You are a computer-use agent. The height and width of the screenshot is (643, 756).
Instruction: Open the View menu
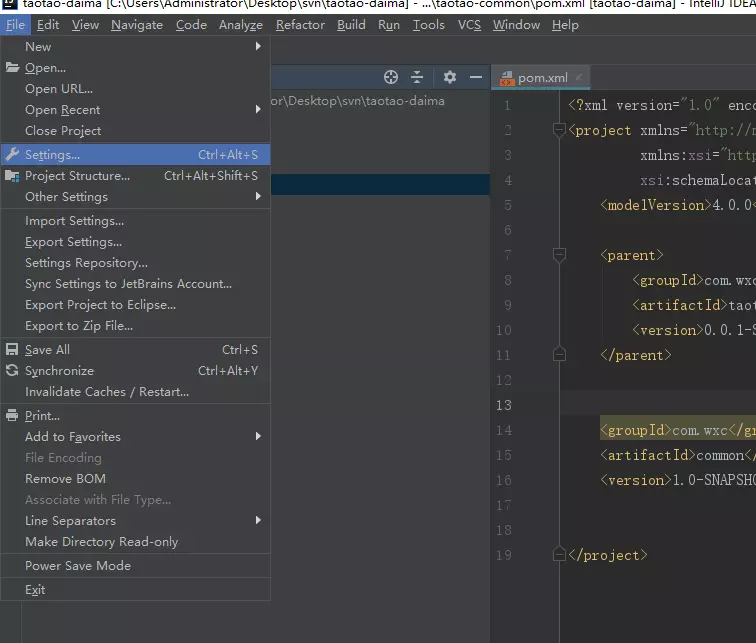pyautogui.click(x=85, y=25)
